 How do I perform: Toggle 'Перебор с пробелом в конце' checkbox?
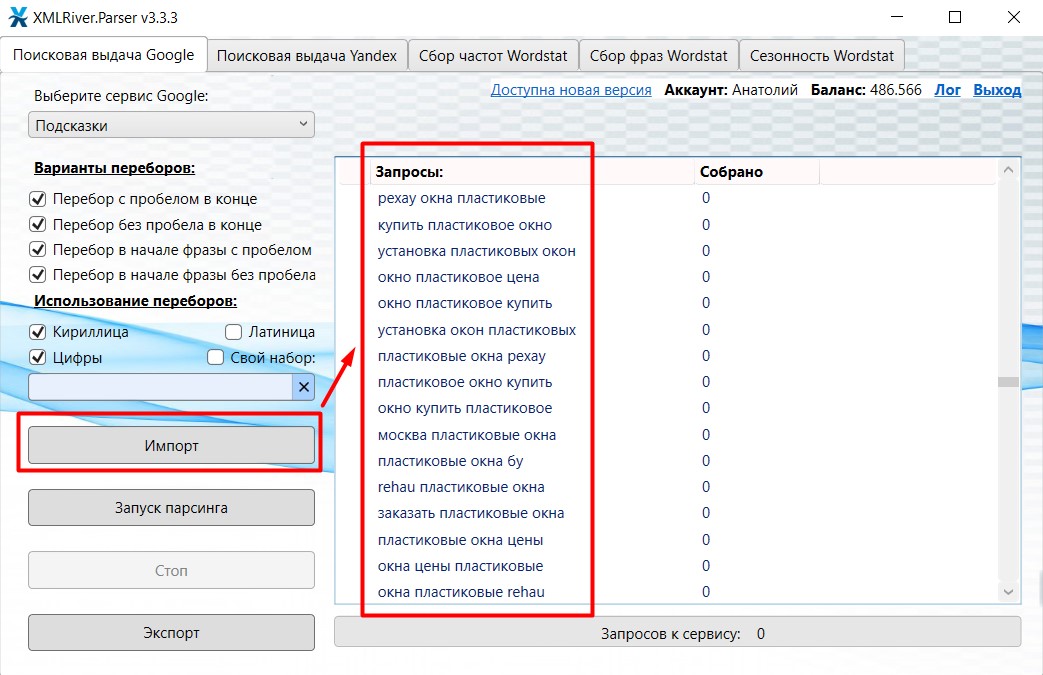pyautogui.click(x=39, y=199)
